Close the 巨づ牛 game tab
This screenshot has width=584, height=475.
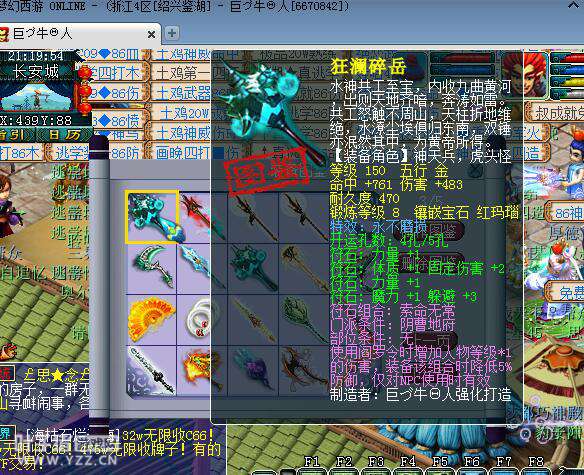[x=152, y=35]
